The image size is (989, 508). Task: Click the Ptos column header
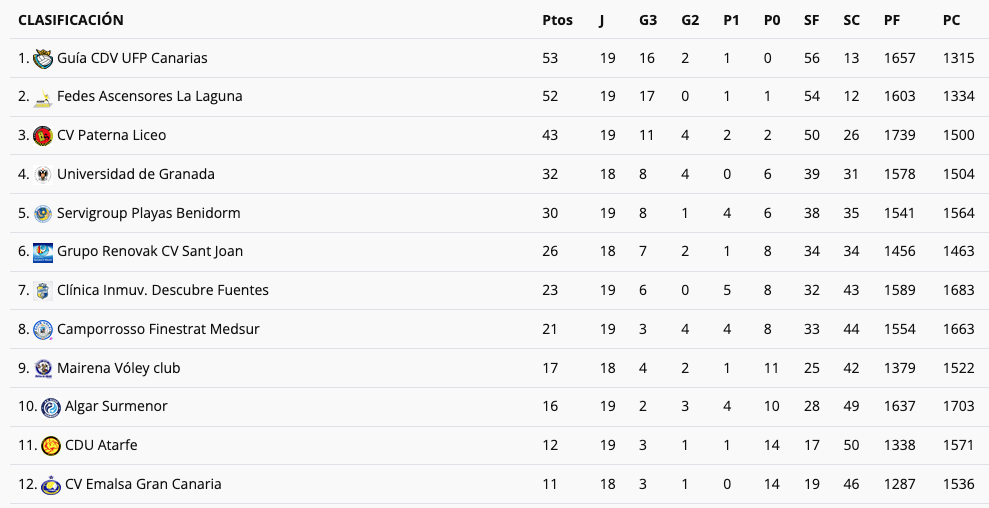pyautogui.click(x=557, y=20)
